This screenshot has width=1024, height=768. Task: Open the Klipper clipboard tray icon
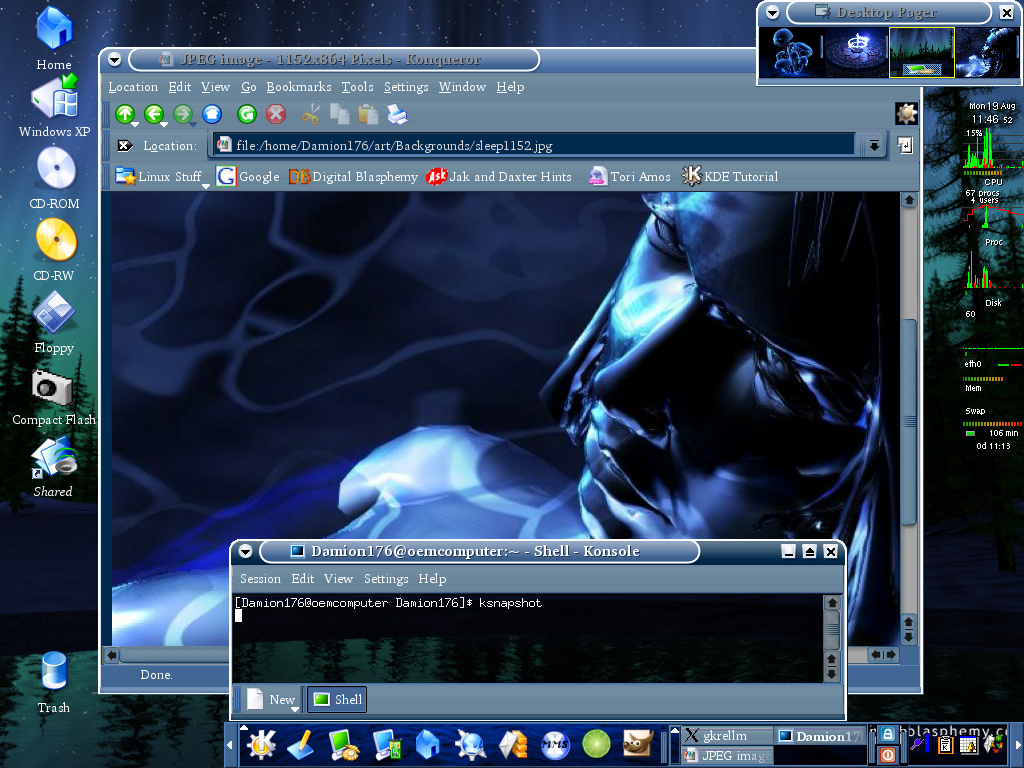tap(944, 744)
